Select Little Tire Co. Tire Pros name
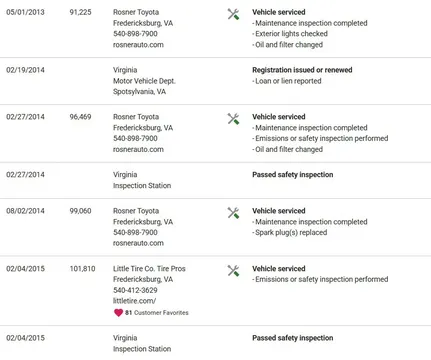 [149, 269]
